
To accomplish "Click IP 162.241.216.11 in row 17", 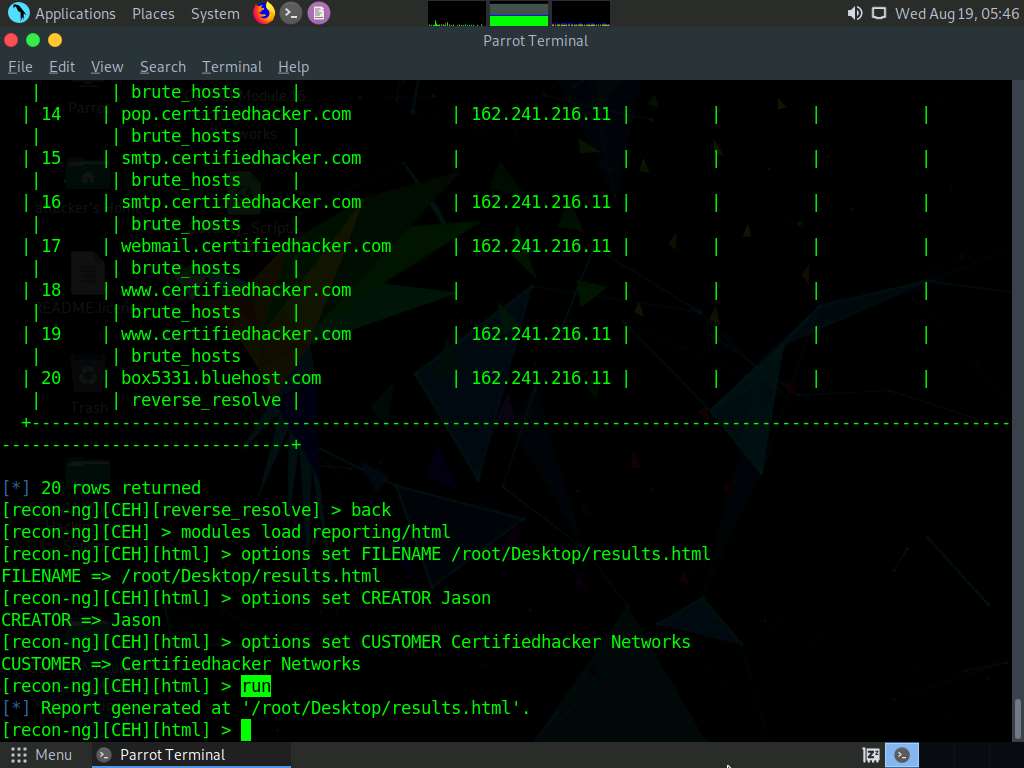I will click(x=541, y=246).
